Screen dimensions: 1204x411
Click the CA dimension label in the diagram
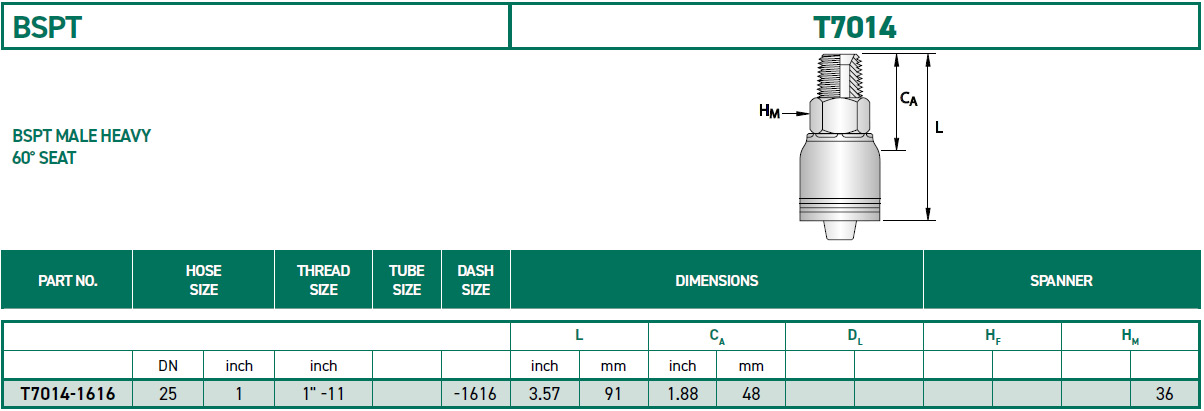908,98
